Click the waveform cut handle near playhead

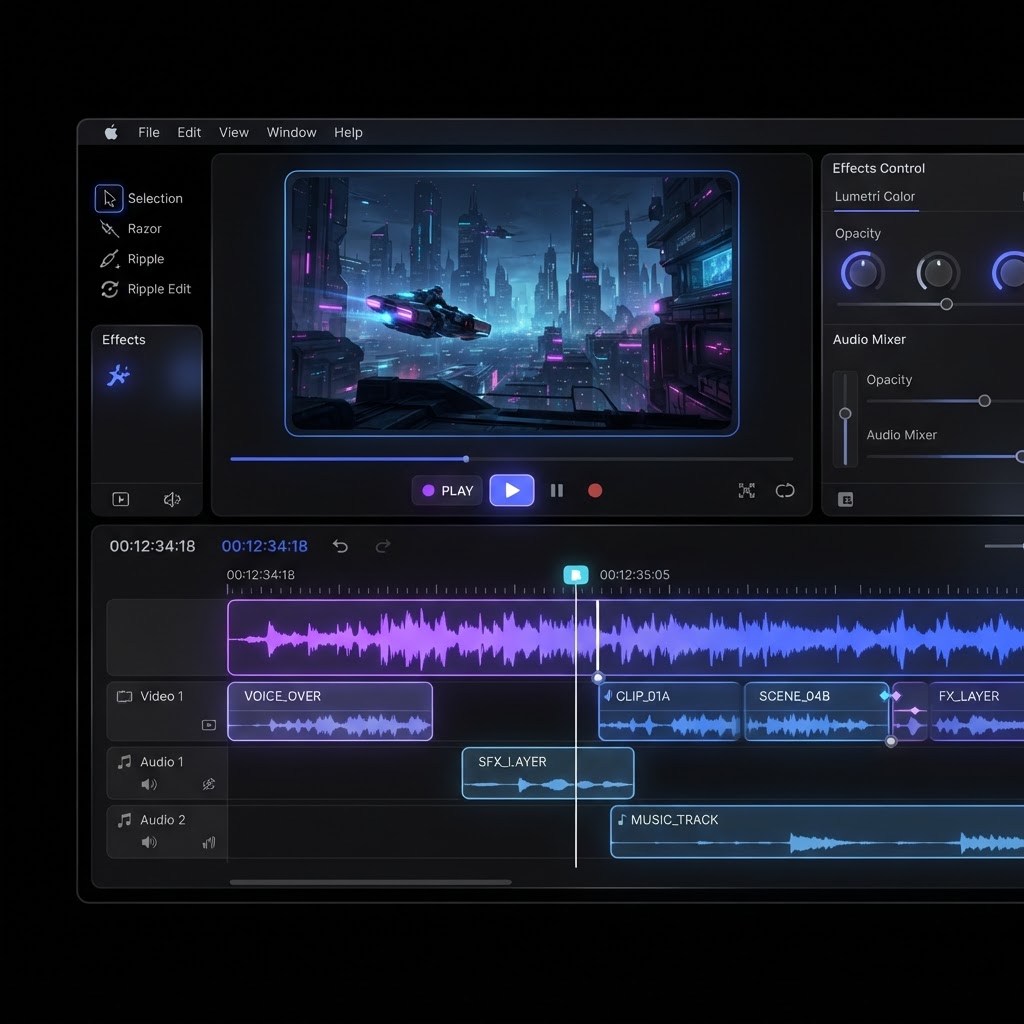pyautogui.click(x=598, y=678)
